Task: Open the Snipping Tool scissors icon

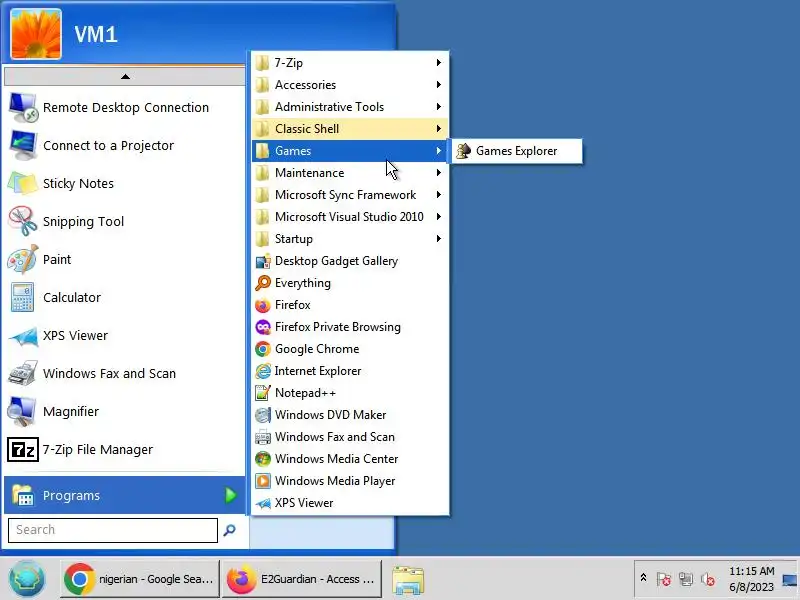Action: 23,221
